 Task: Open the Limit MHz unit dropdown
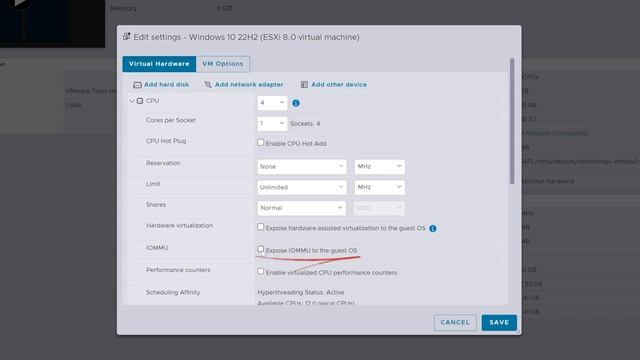tap(380, 187)
